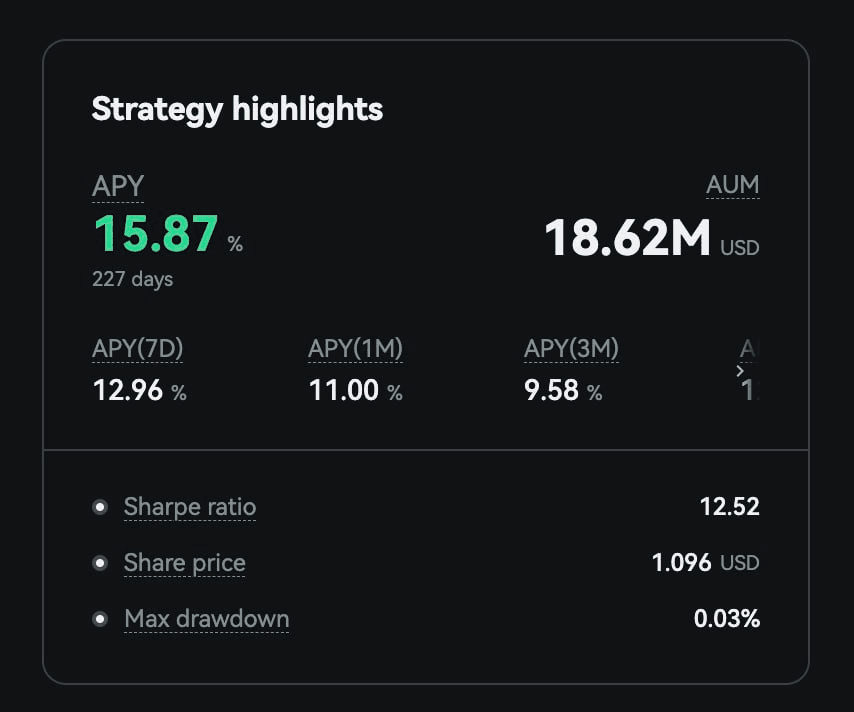The width and height of the screenshot is (854, 712).
Task: Select the APY(1M) label
Action: pos(355,349)
